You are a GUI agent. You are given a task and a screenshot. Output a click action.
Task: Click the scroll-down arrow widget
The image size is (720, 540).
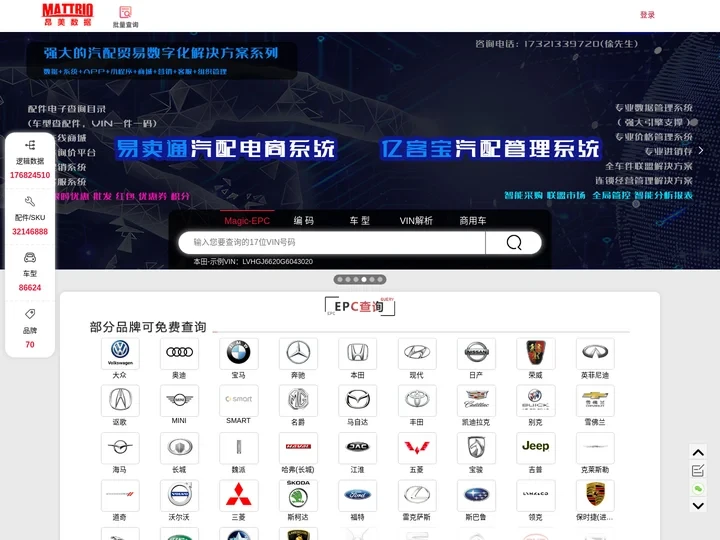pyautogui.click(x=698, y=506)
